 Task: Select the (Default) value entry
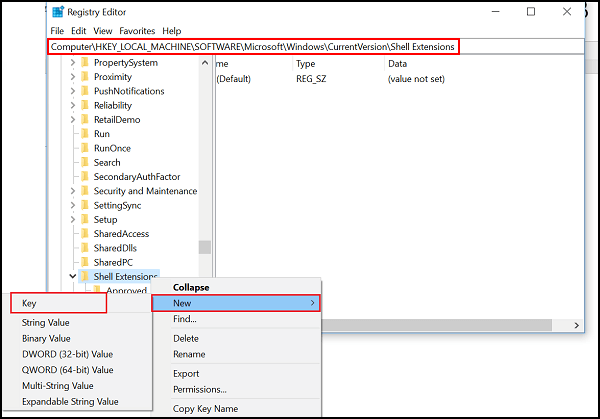click(233, 79)
